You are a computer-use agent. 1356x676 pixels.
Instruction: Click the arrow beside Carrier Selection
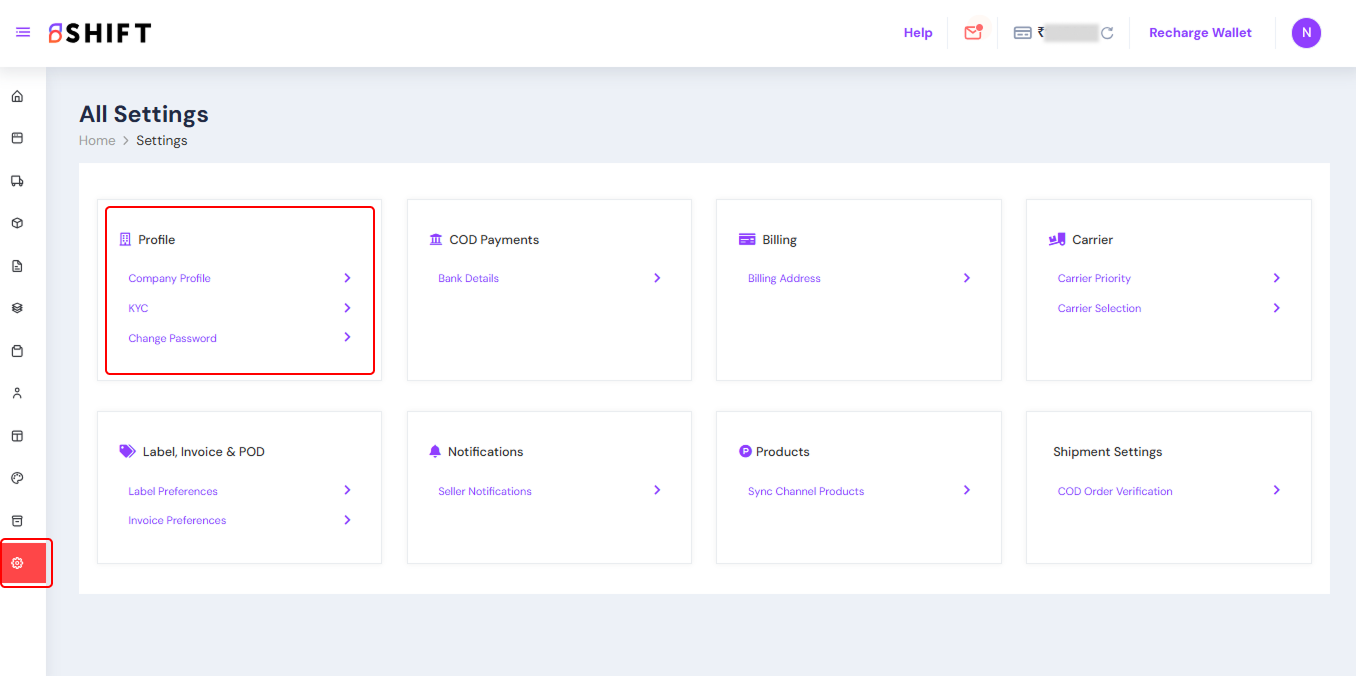pos(1276,308)
